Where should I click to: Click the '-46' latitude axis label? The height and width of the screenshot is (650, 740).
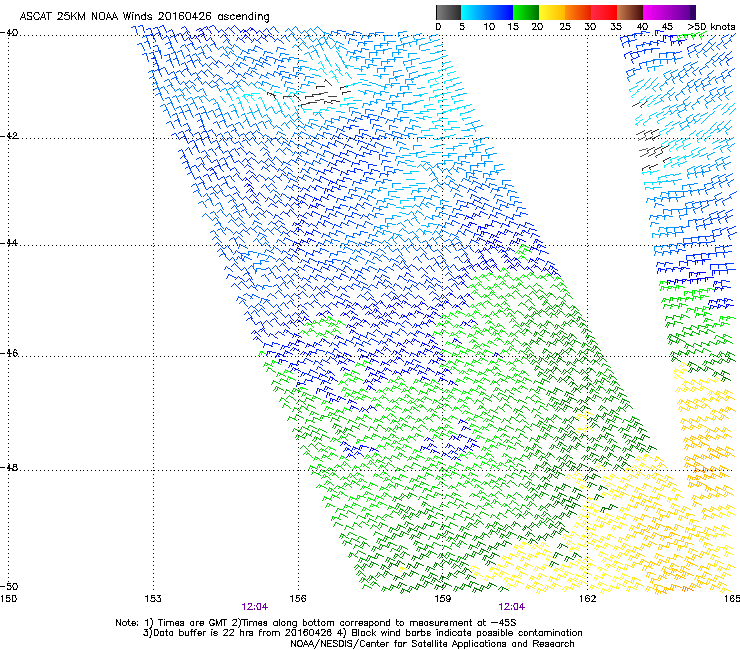[9, 353]
